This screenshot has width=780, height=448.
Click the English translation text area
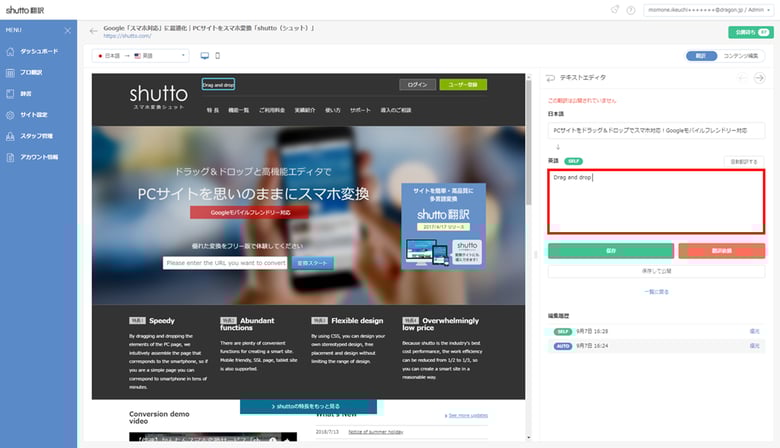656,201
